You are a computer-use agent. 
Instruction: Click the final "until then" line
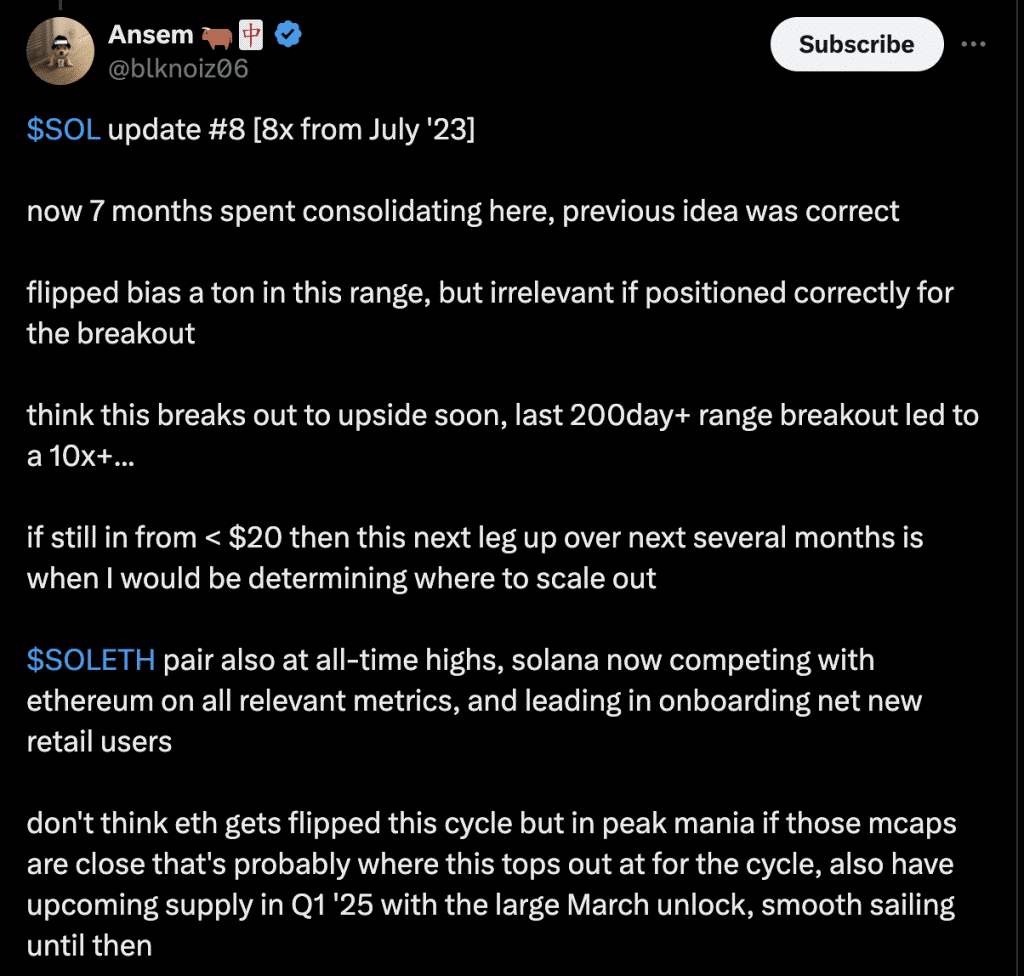pyautogui.click(x=89, y=946)
